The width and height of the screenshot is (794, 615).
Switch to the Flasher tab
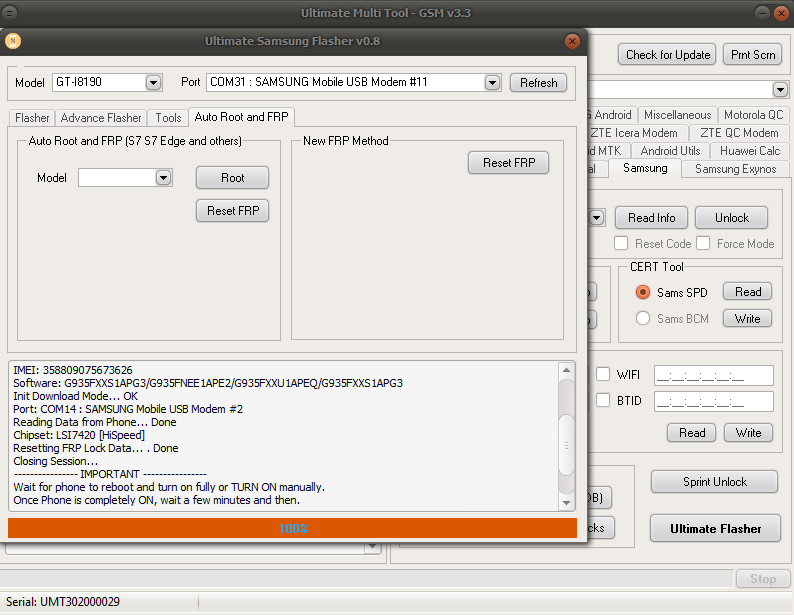click(x=32, y=118)
